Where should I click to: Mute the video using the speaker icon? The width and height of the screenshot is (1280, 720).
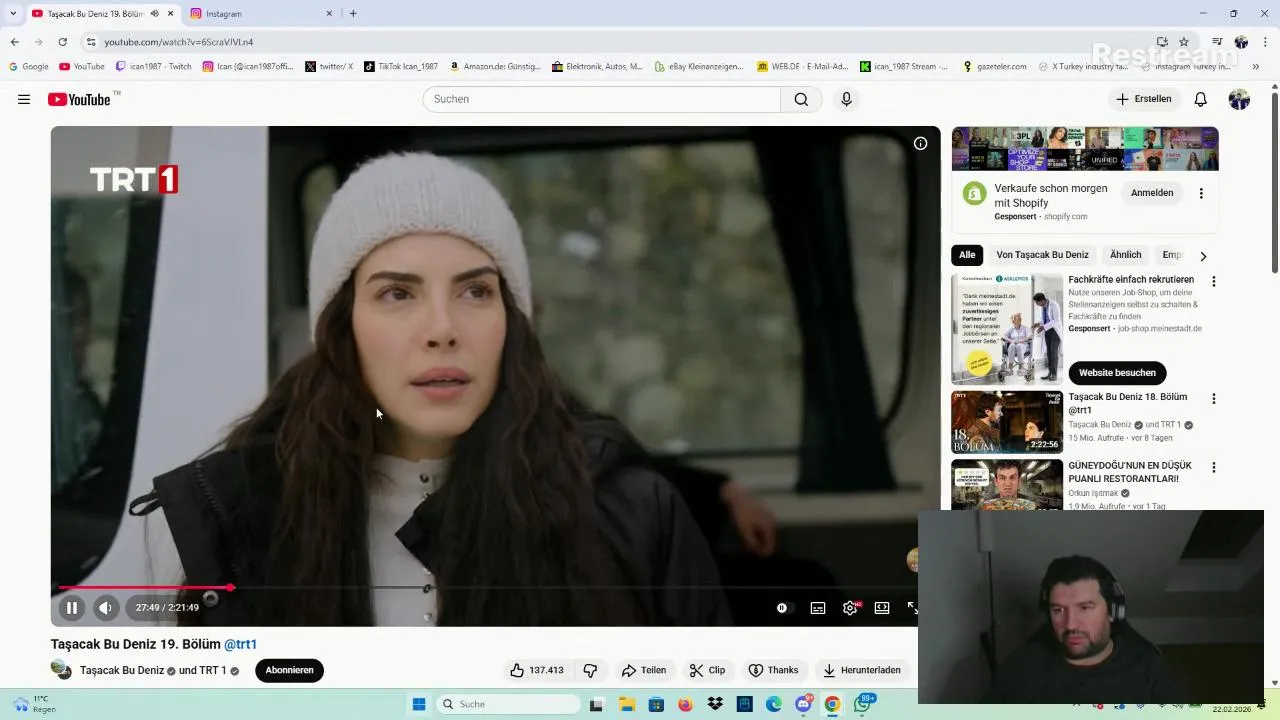(x=106, y=607)
